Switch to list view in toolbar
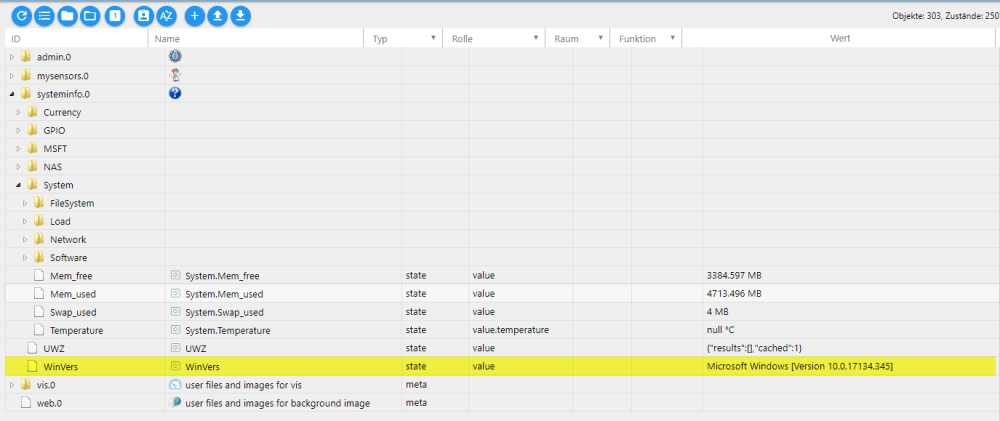Image resolution: width=1000 pixels, height=421 pixels. pos(44,16)
